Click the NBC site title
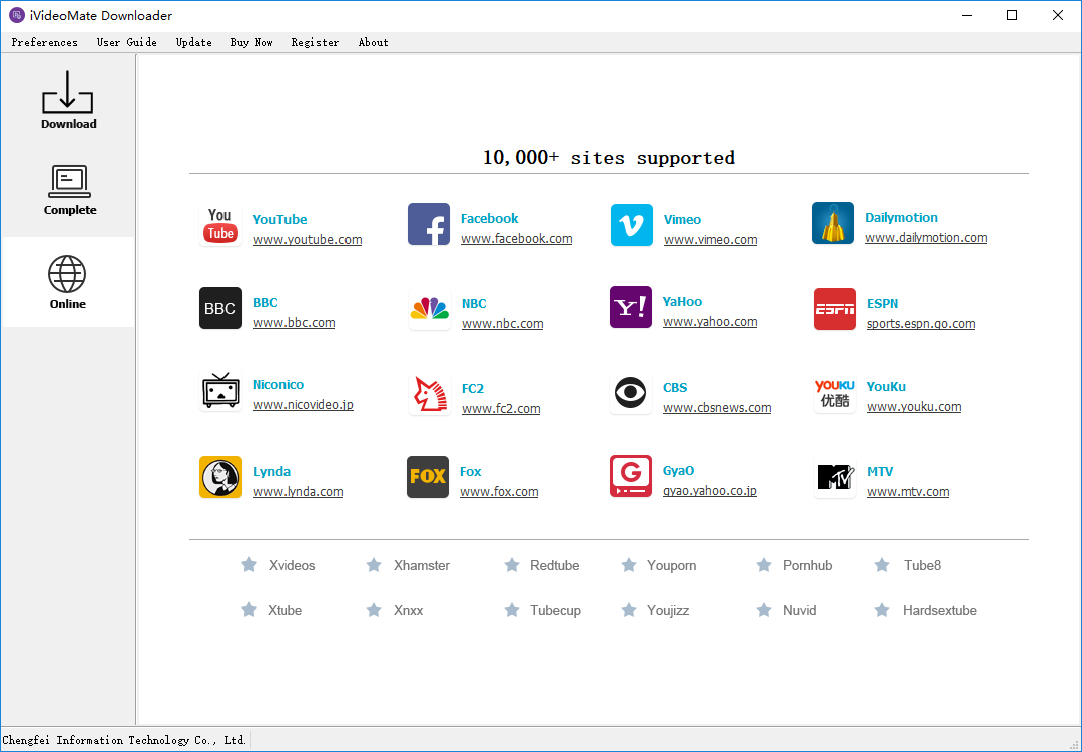Image resolution: width=1082 pixels, height=752 pixels. 474,304
